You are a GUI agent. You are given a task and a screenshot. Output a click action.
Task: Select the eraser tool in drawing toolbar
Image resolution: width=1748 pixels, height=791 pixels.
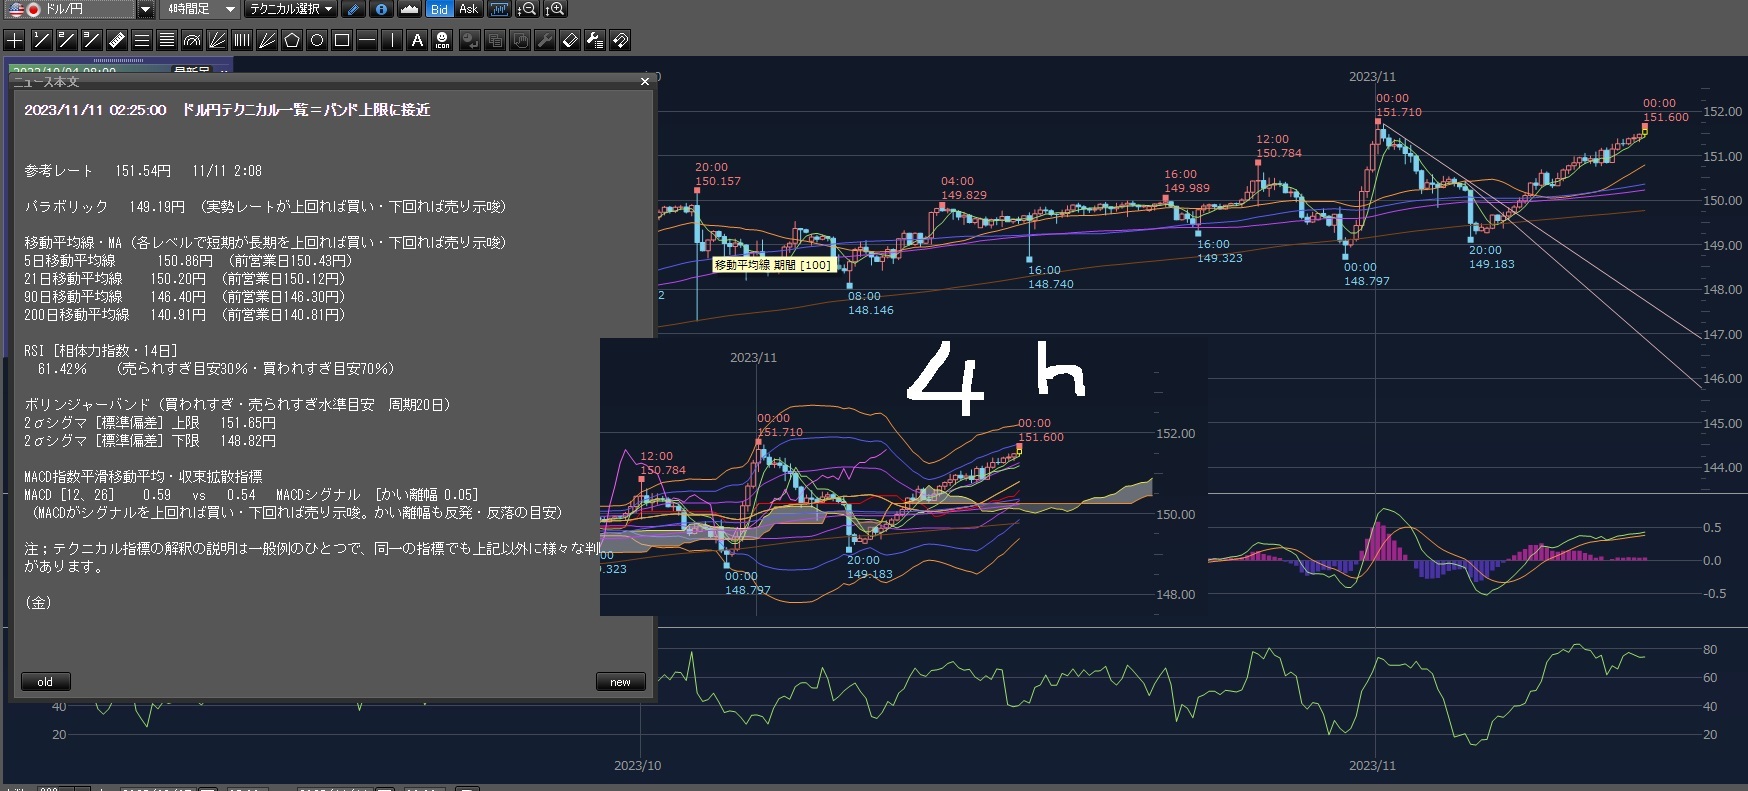(x=569, y=40)
